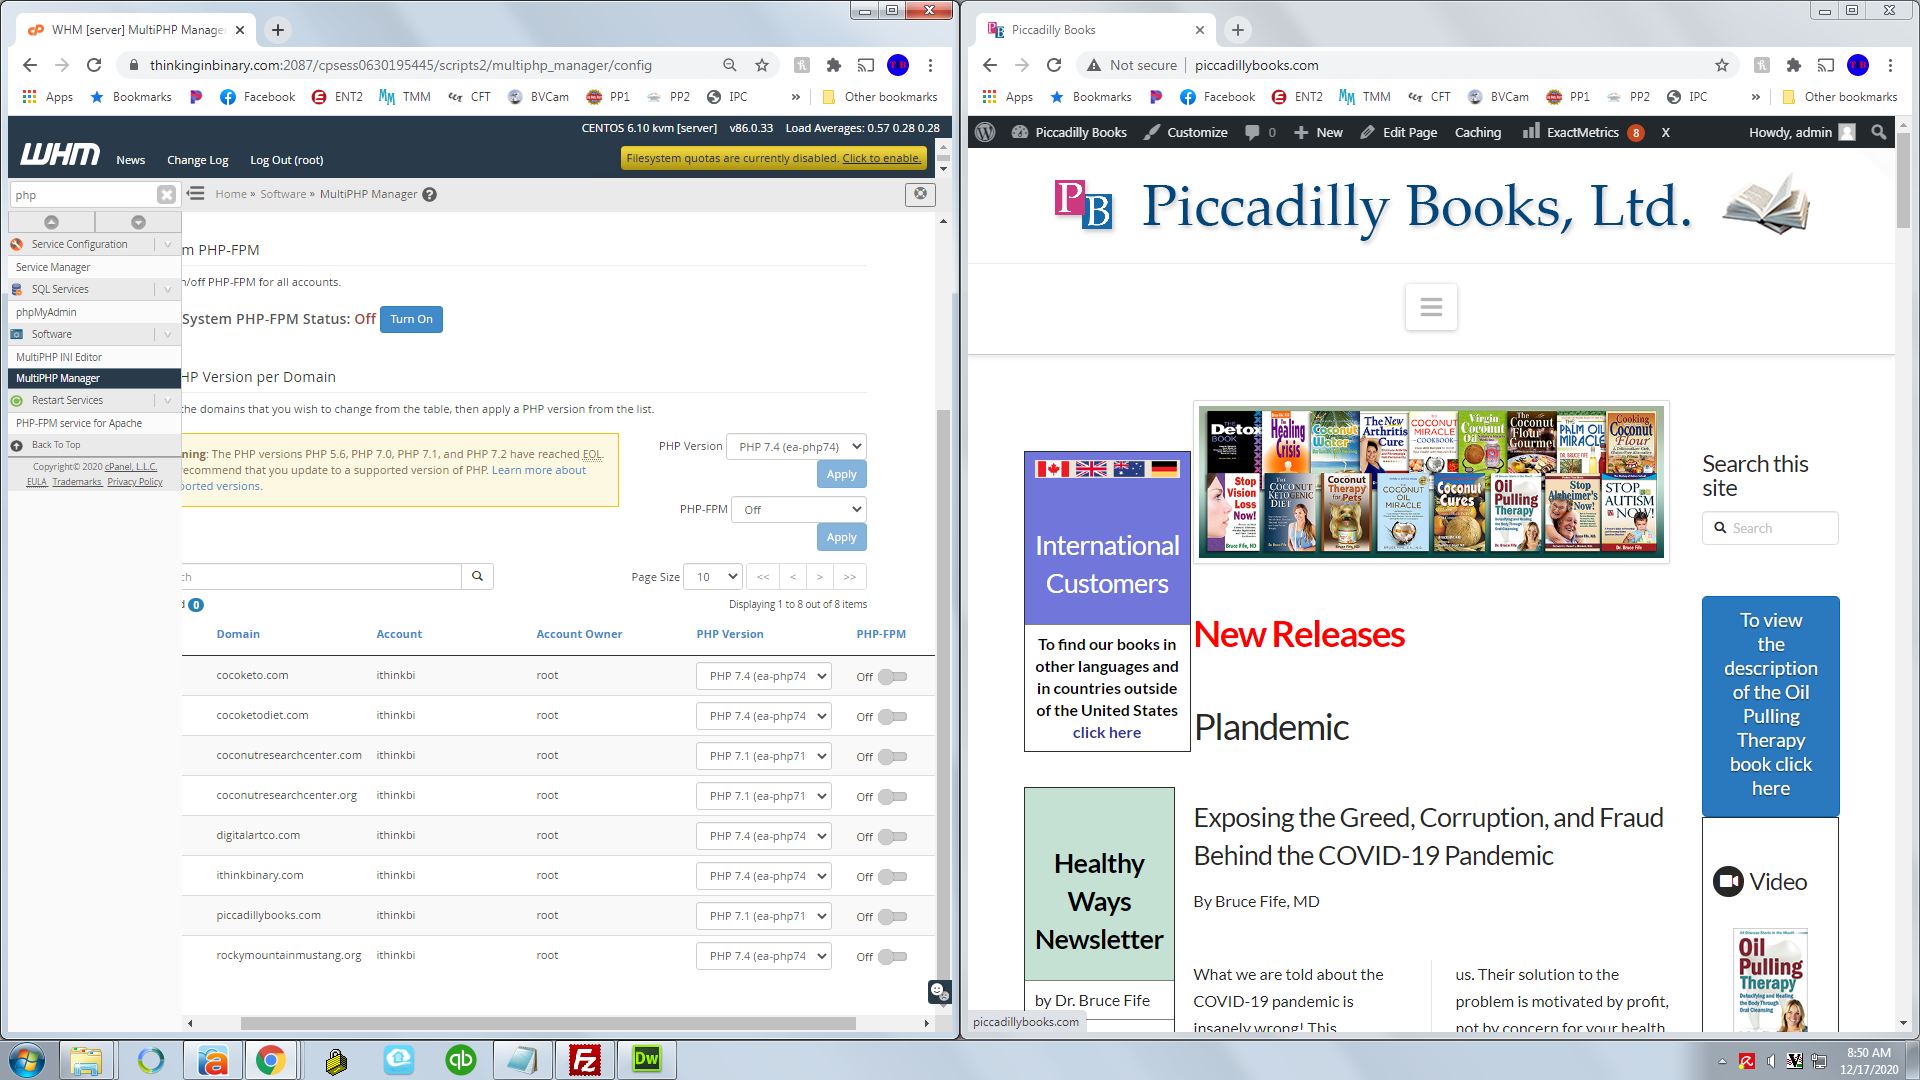The height and width of the screenshot is (1080, 1920).
Task: Open Dreamweaver from the taskbar
Action: 647,1060
